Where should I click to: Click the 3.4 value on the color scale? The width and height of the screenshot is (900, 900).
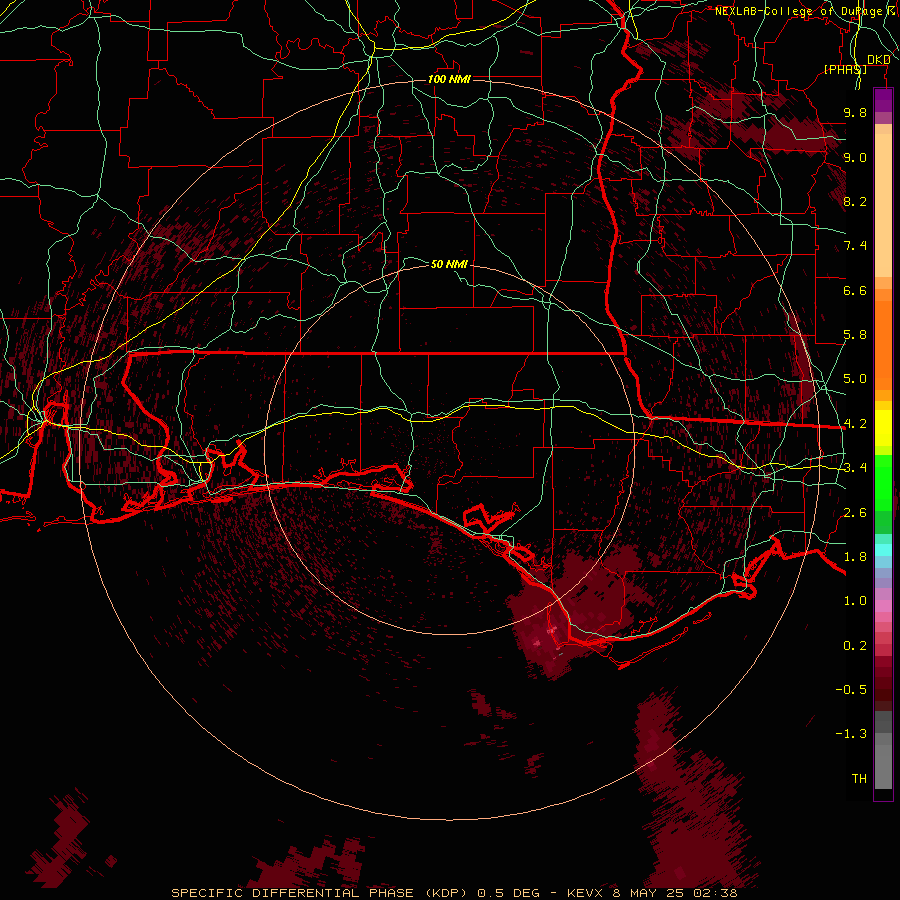[x=855, y=468]
